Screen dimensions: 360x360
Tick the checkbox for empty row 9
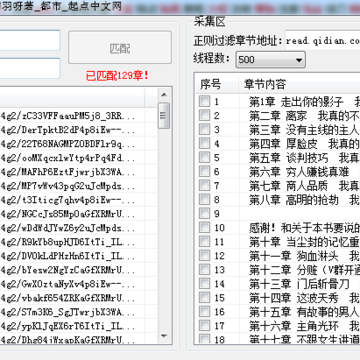pyautogui.click(x=204, y=213)
